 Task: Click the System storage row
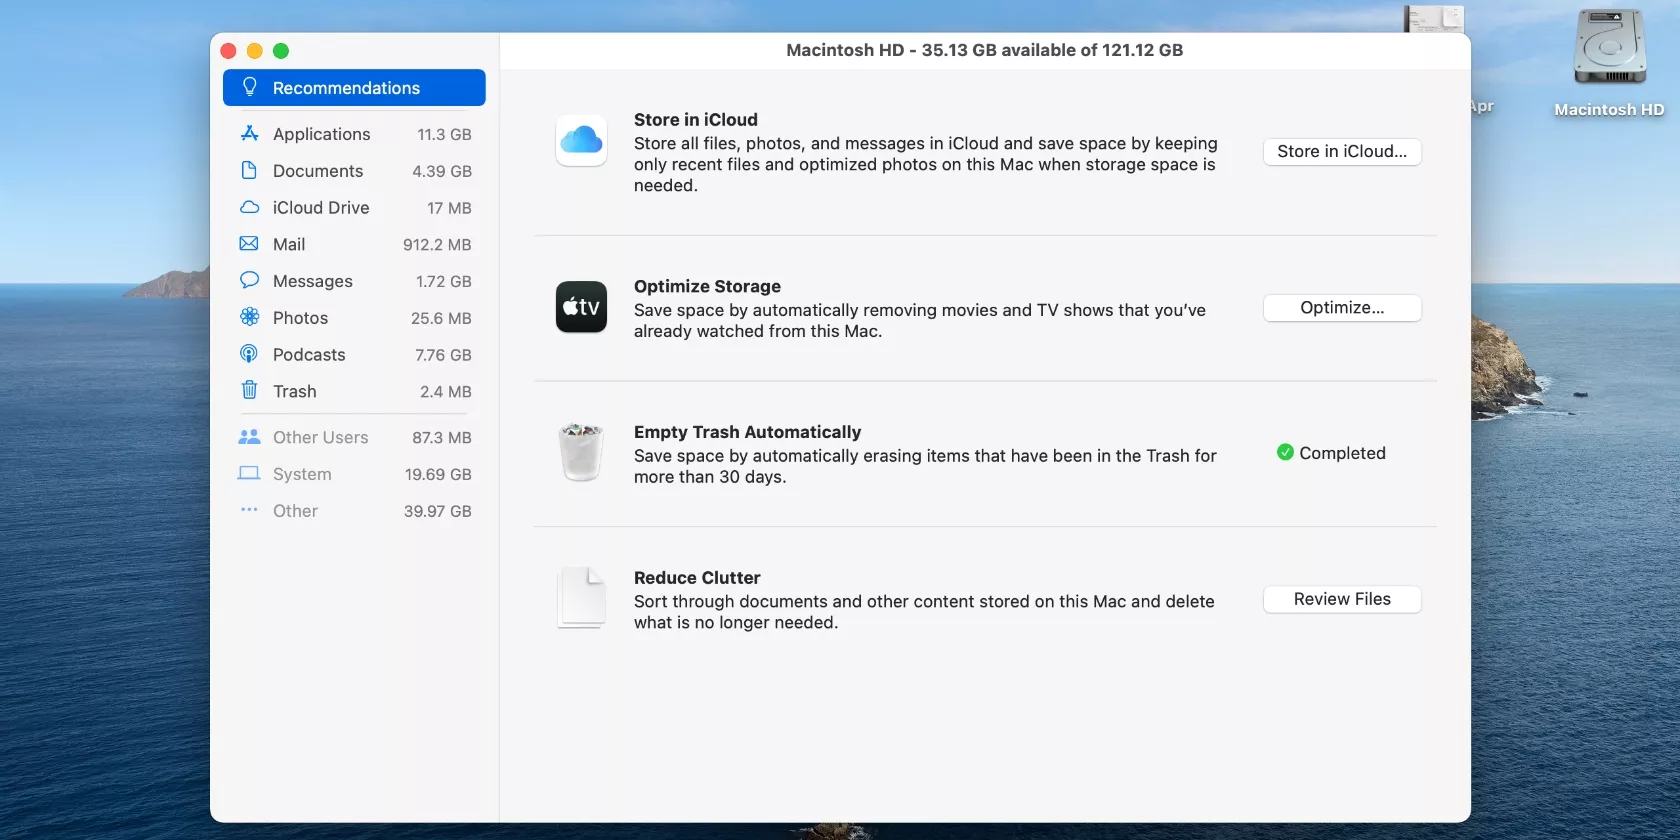coord(354,474)
